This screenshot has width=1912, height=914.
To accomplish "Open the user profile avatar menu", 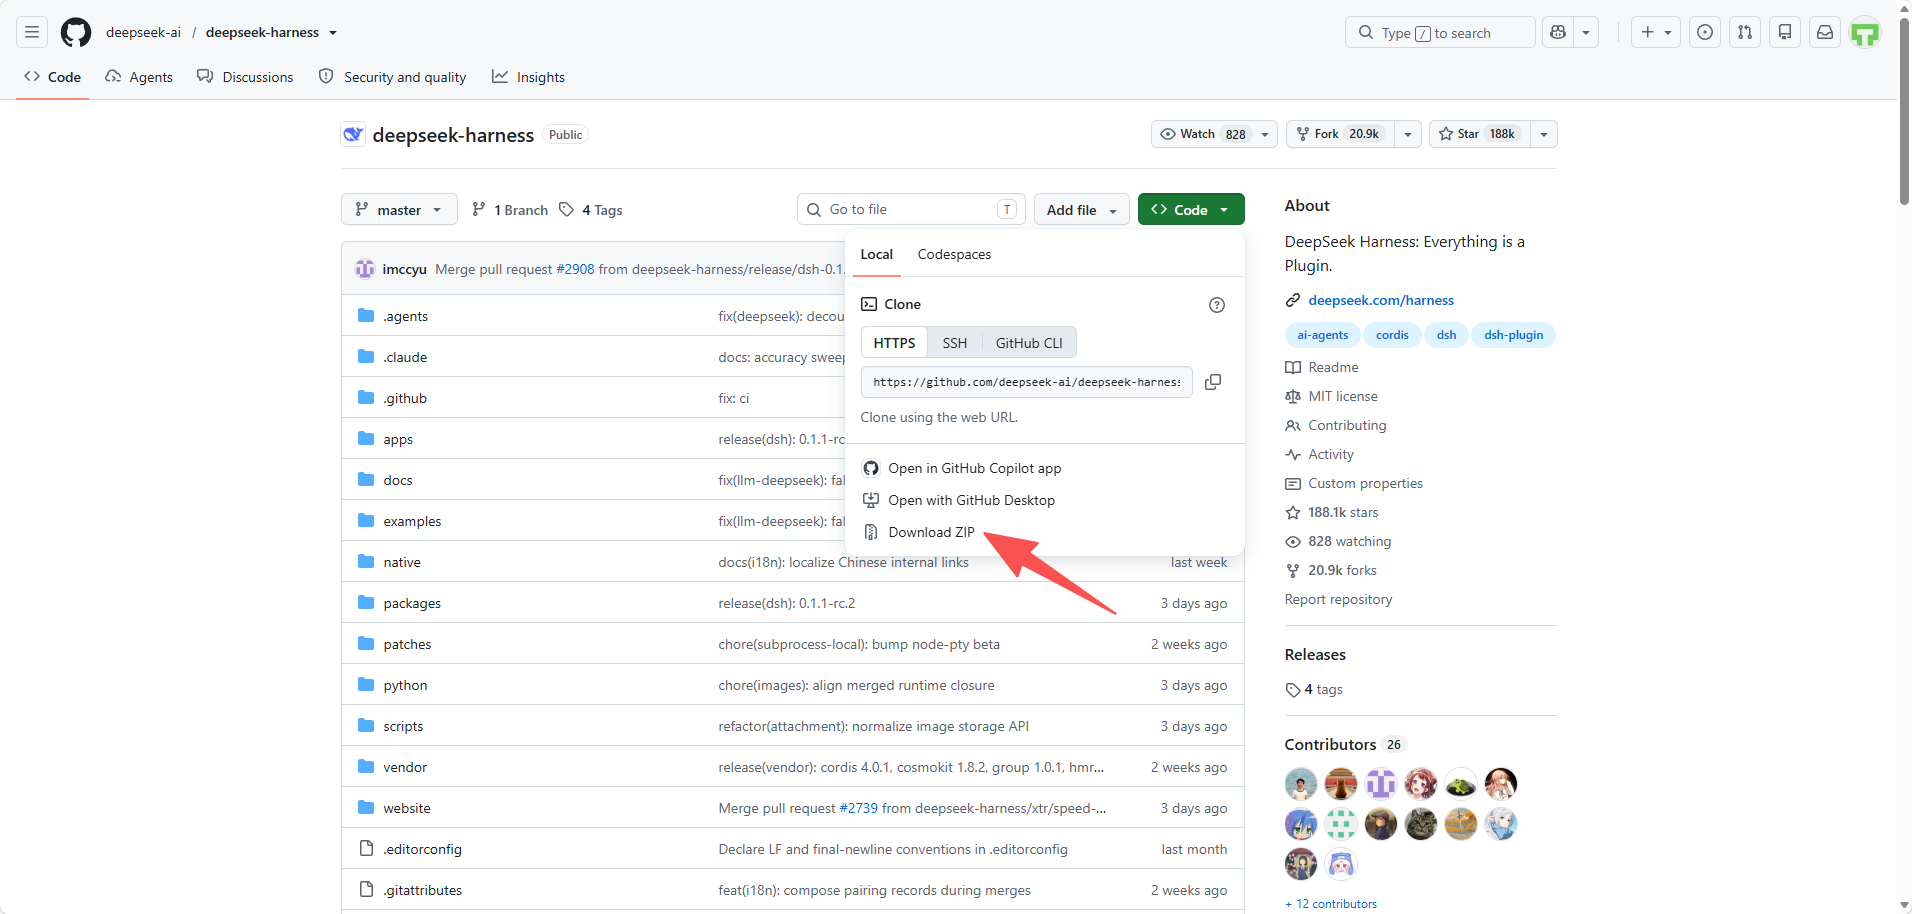I will (1865, 32).
